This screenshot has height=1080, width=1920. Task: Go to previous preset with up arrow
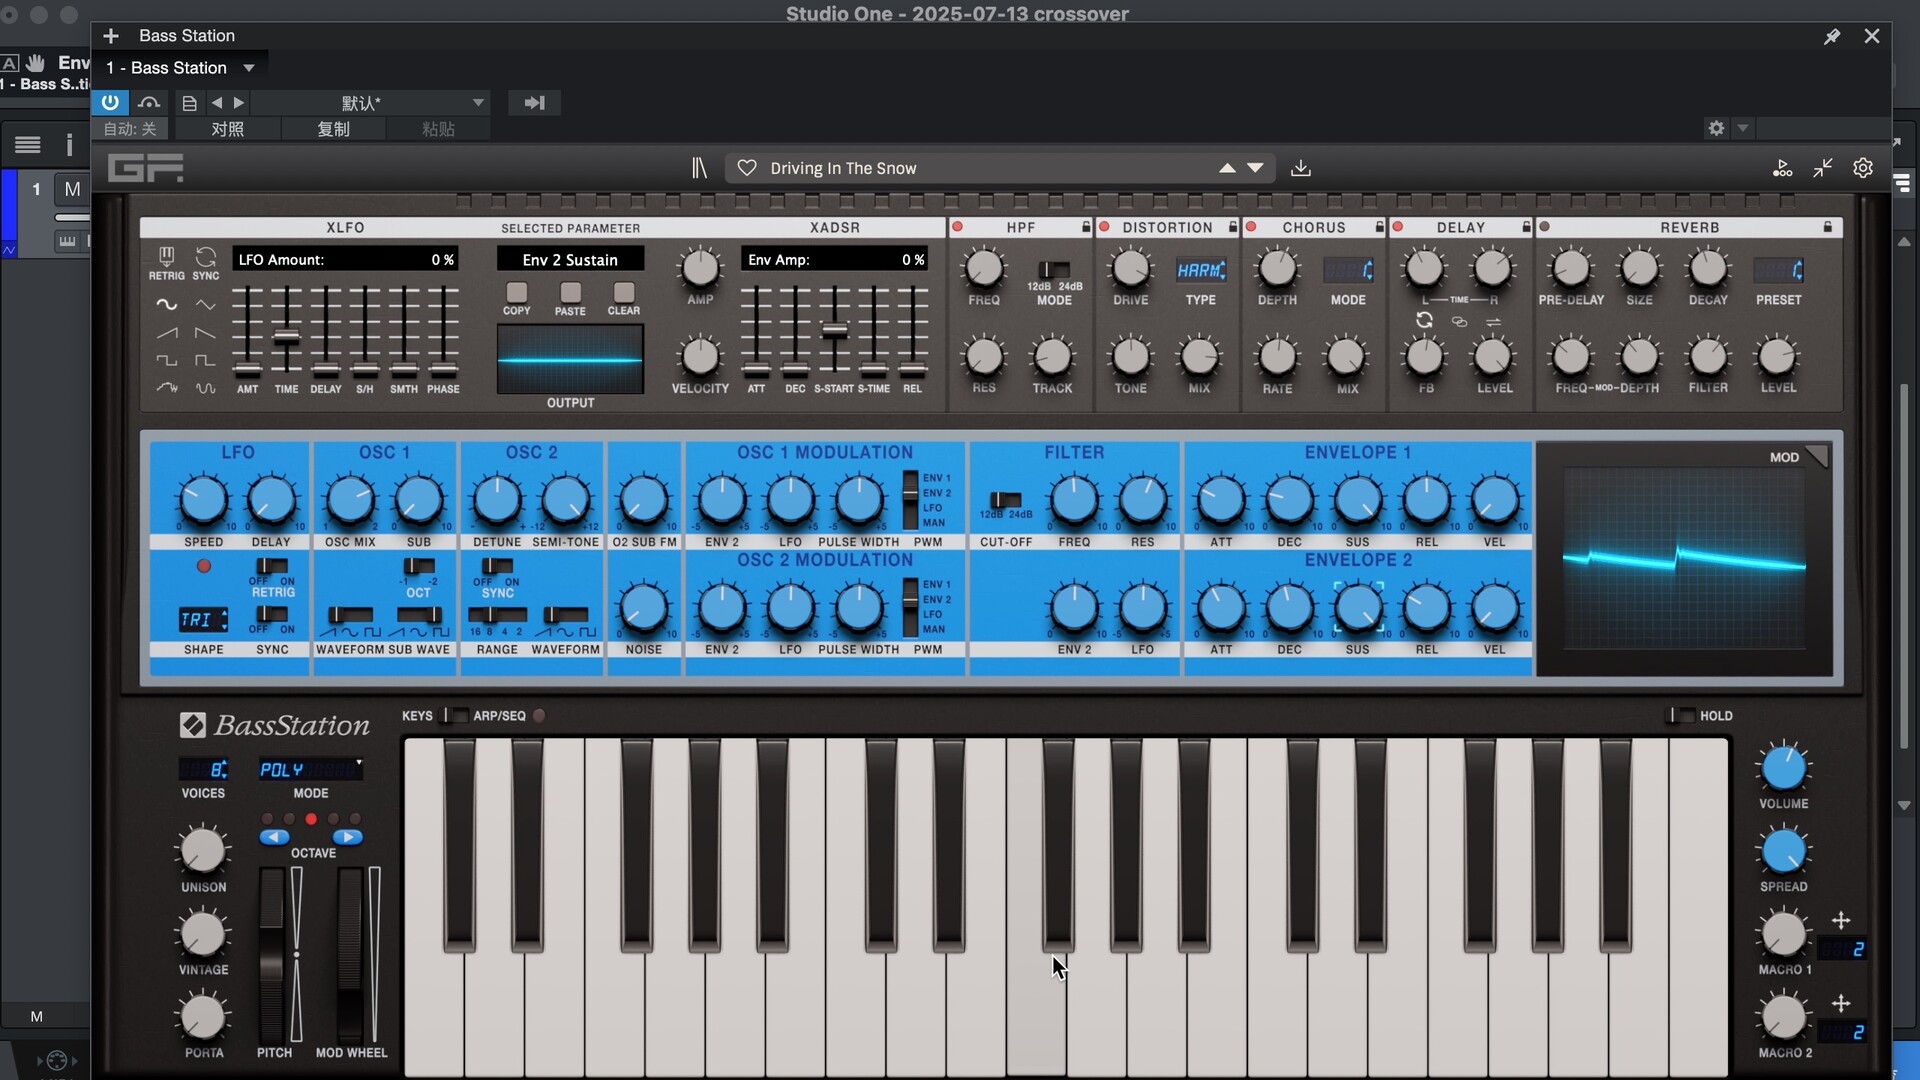(1227, 168)
